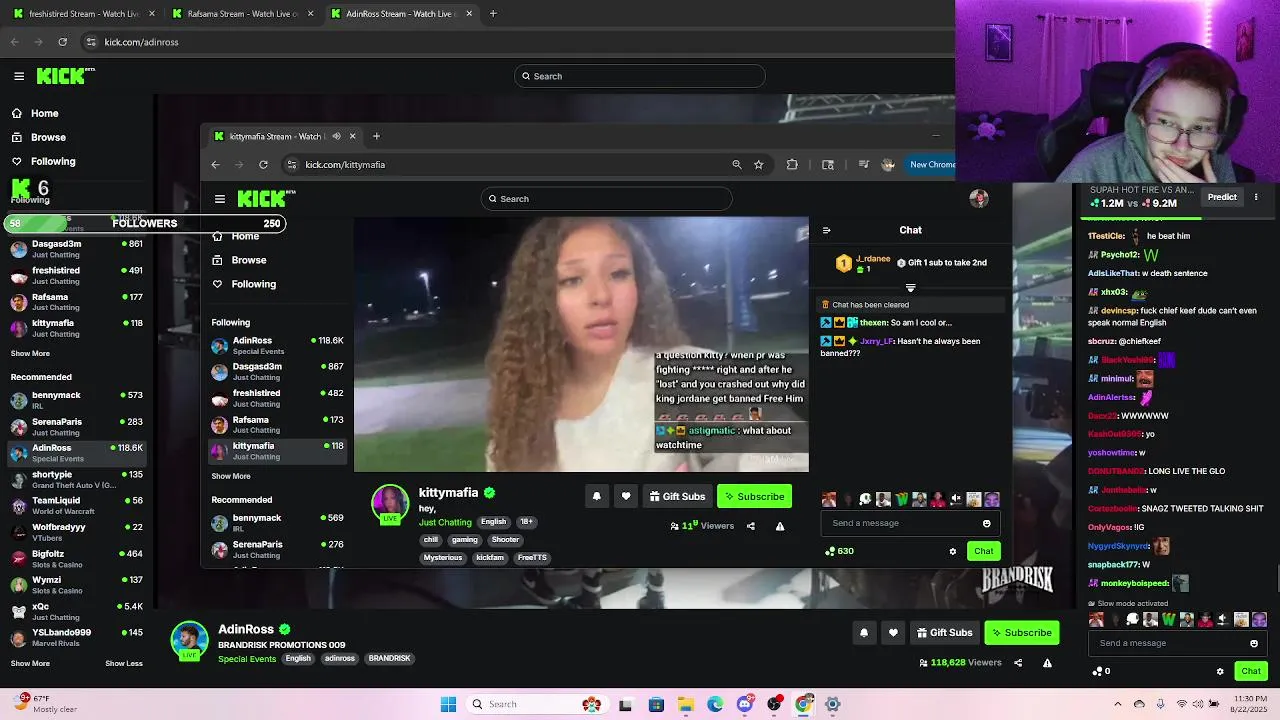Open user avatar menu in inner Kick page
The height and width of the screenshot is (720, 1280).
[979, 198]
